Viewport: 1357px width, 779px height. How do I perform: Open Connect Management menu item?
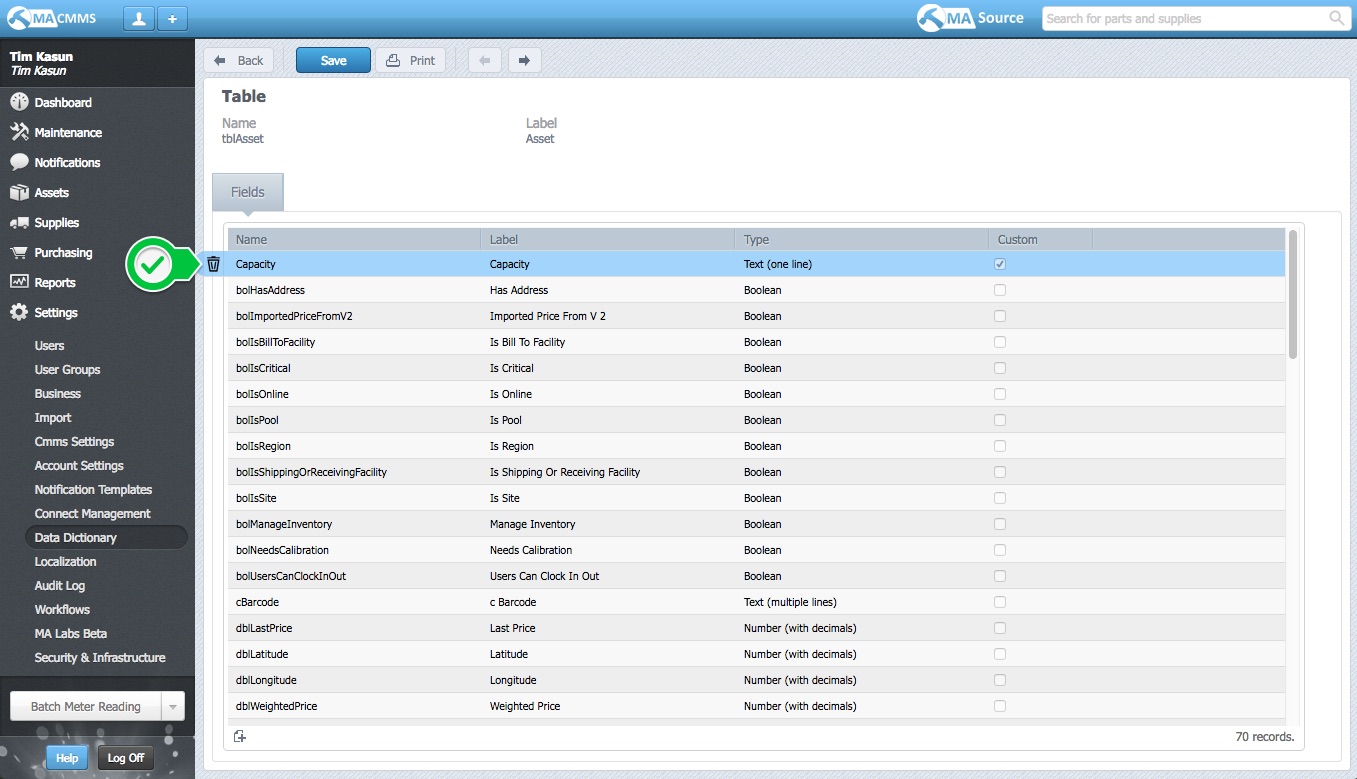92,513
